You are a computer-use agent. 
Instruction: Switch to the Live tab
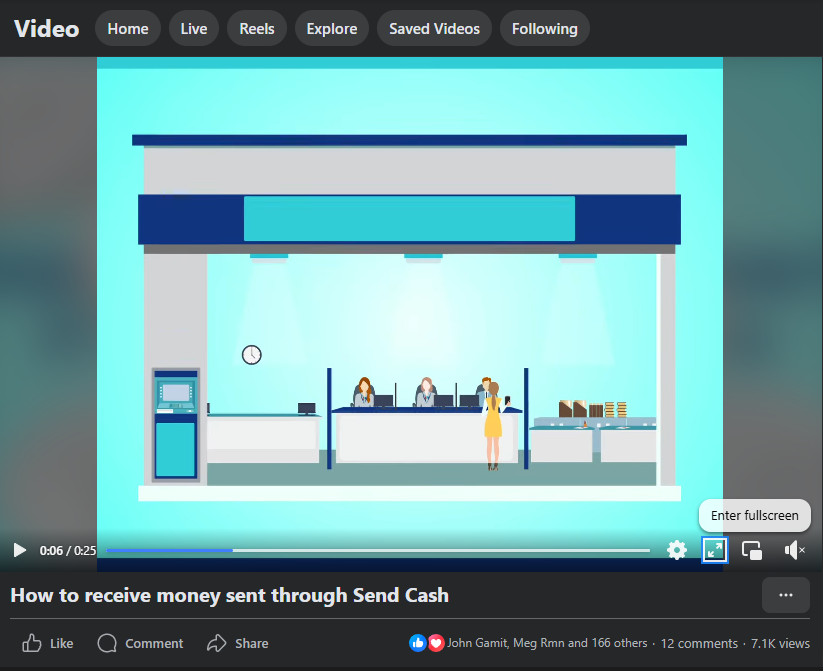194,28
